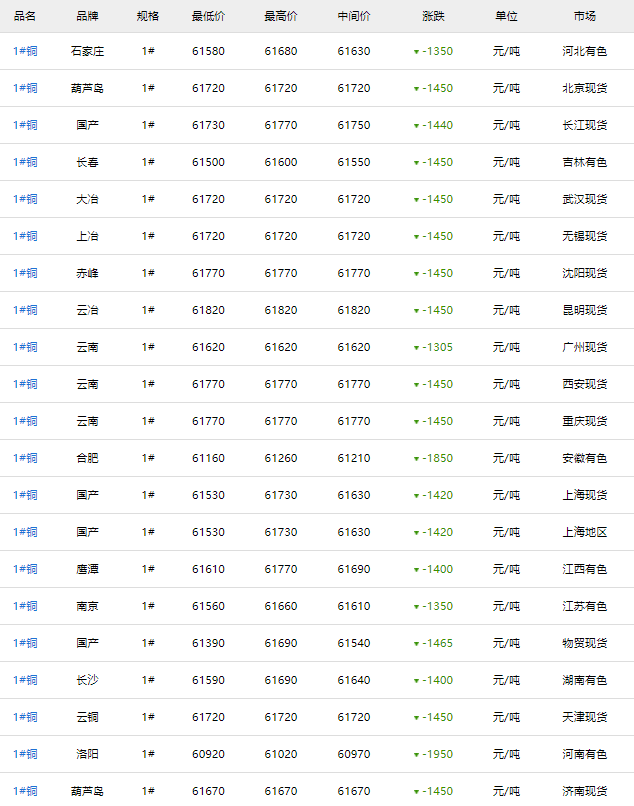
Task: Click the 市场 column header
Action: [x=585, y=16]
